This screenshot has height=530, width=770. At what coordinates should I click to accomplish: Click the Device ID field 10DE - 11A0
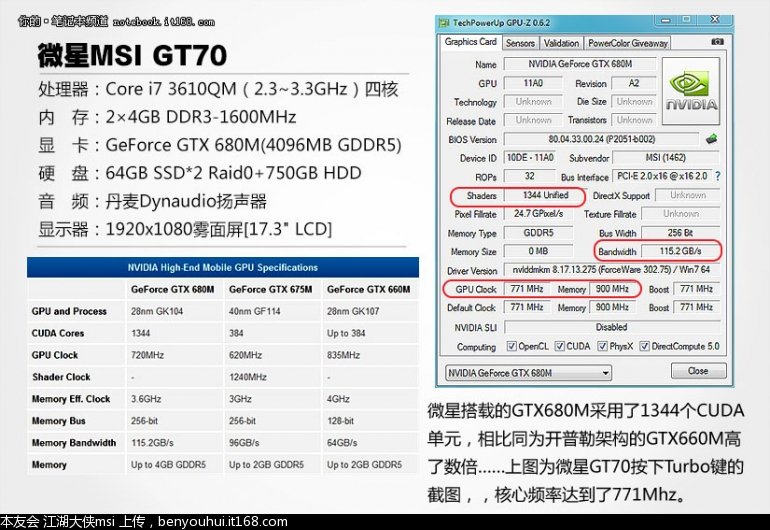pos(530,158)
